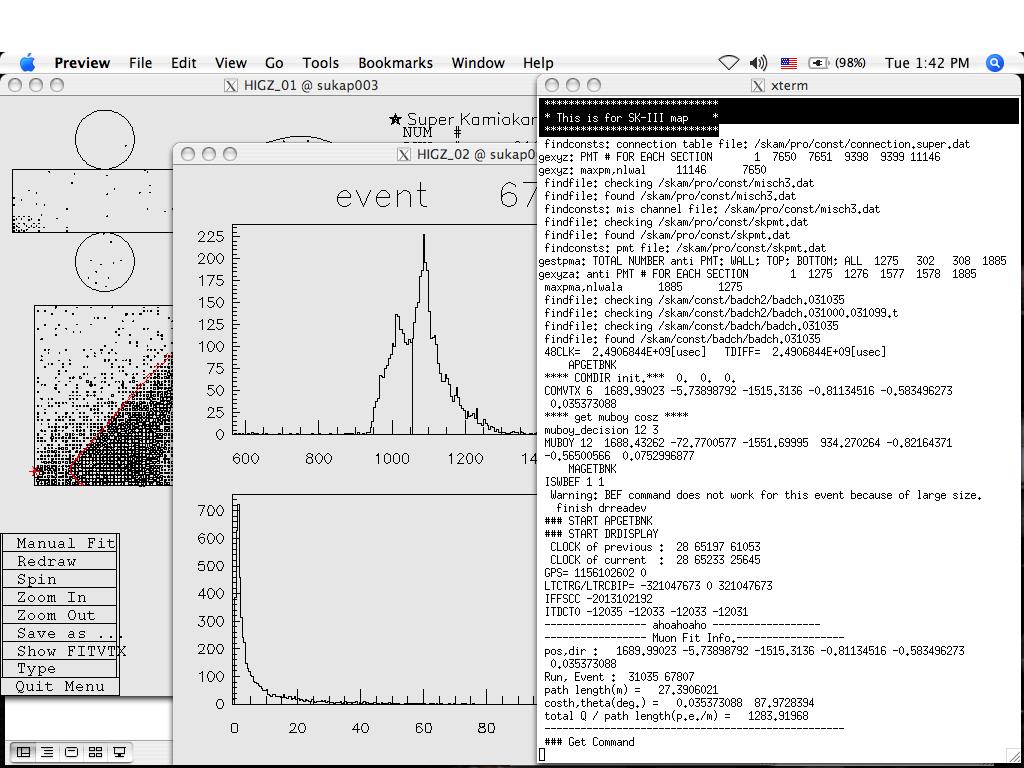
Task: Click the US flag input menu
Action: tap(789, 63)
